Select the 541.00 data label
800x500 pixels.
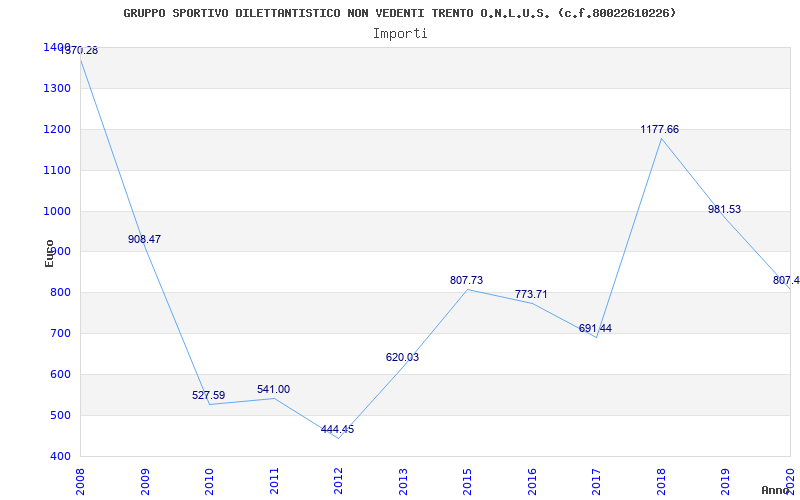[x=273, y=389]
